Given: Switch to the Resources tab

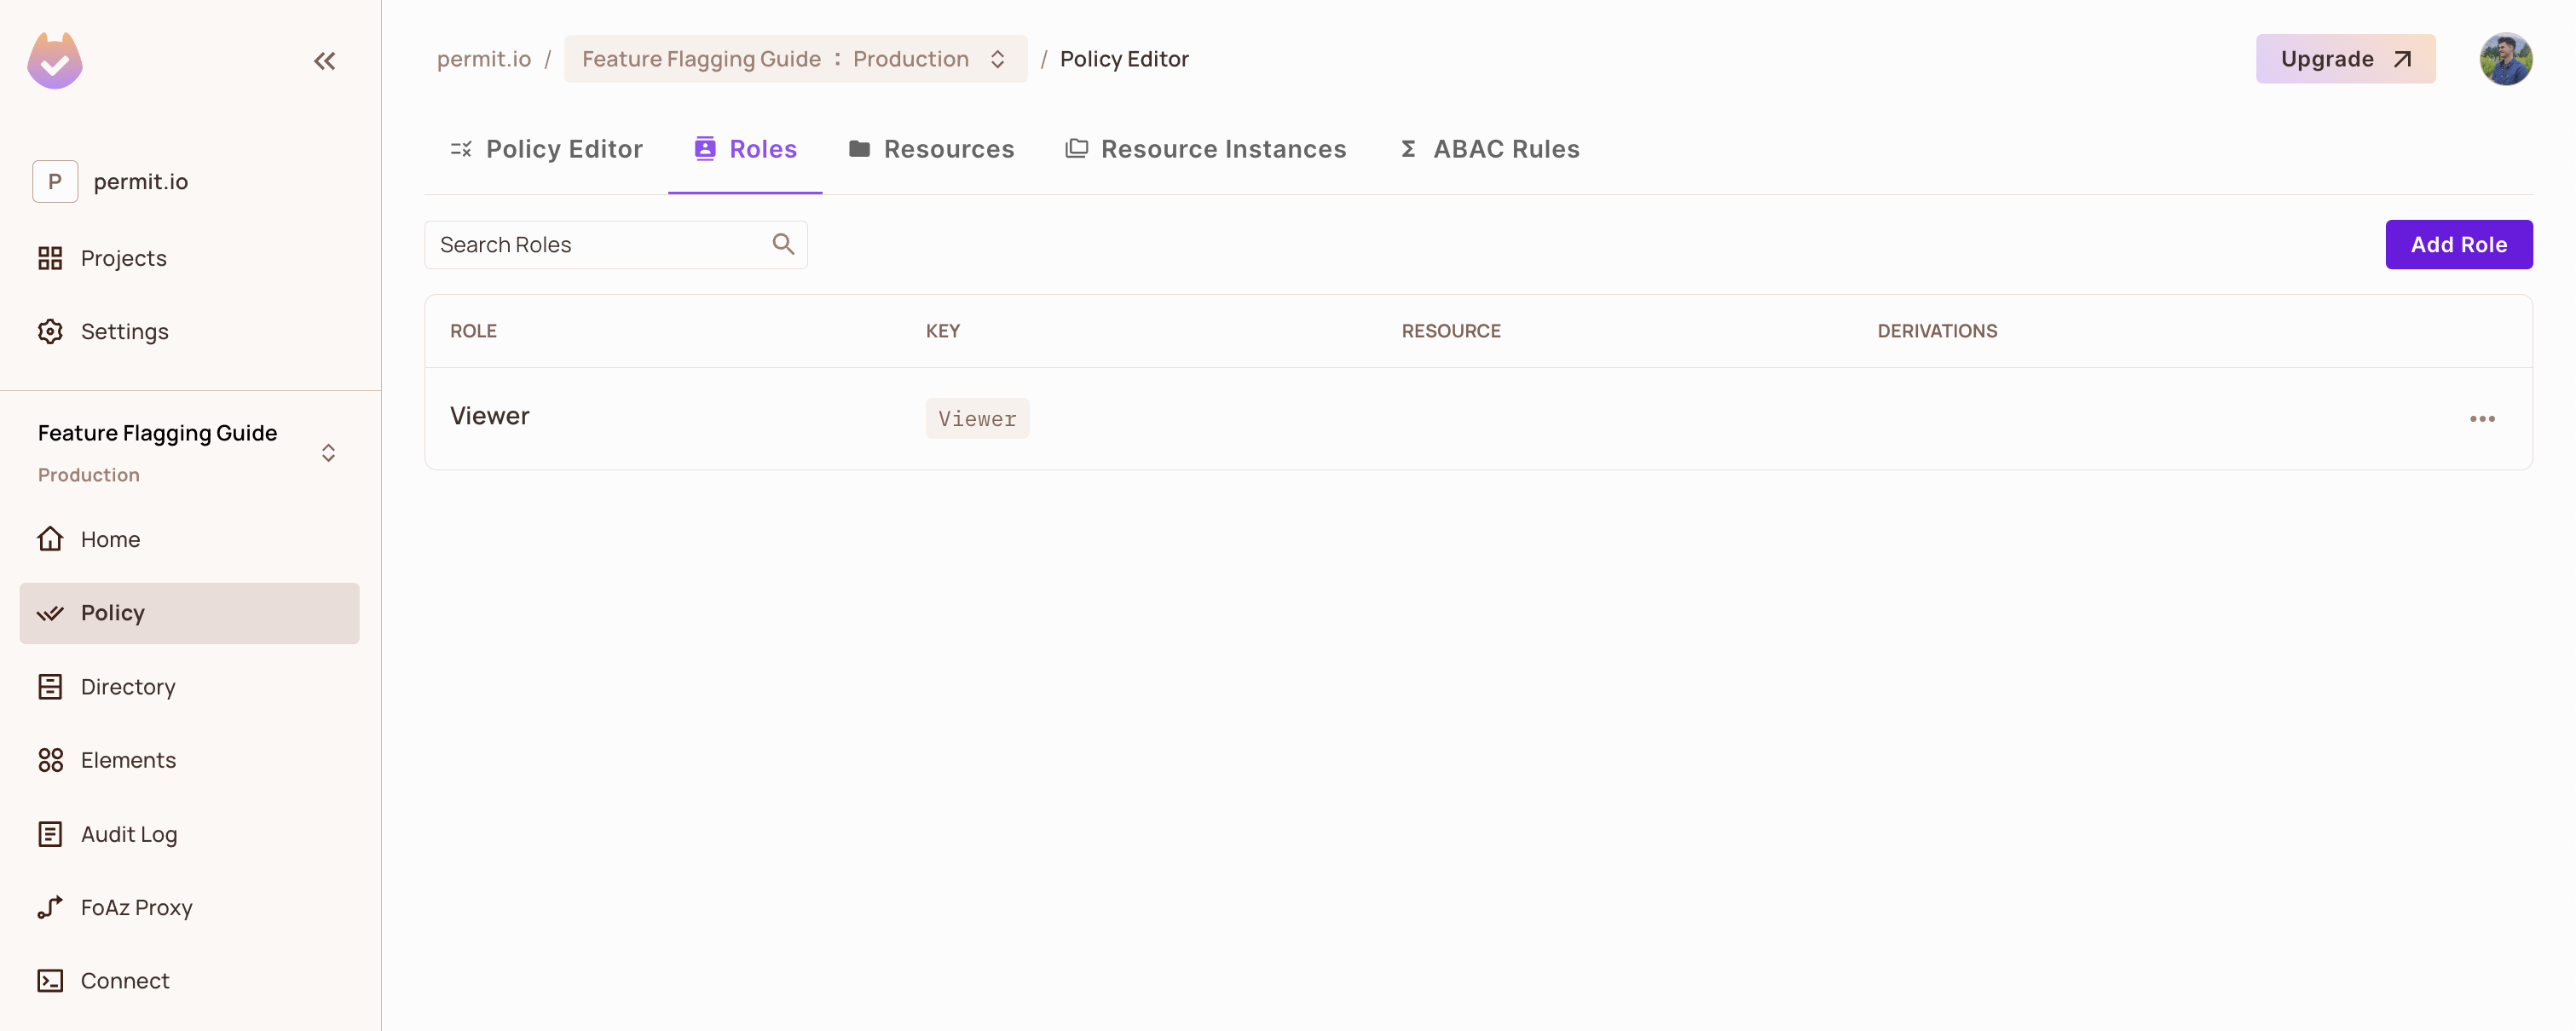Looking at the screenshot, I should pyautogui.click(x=931, y=149).
